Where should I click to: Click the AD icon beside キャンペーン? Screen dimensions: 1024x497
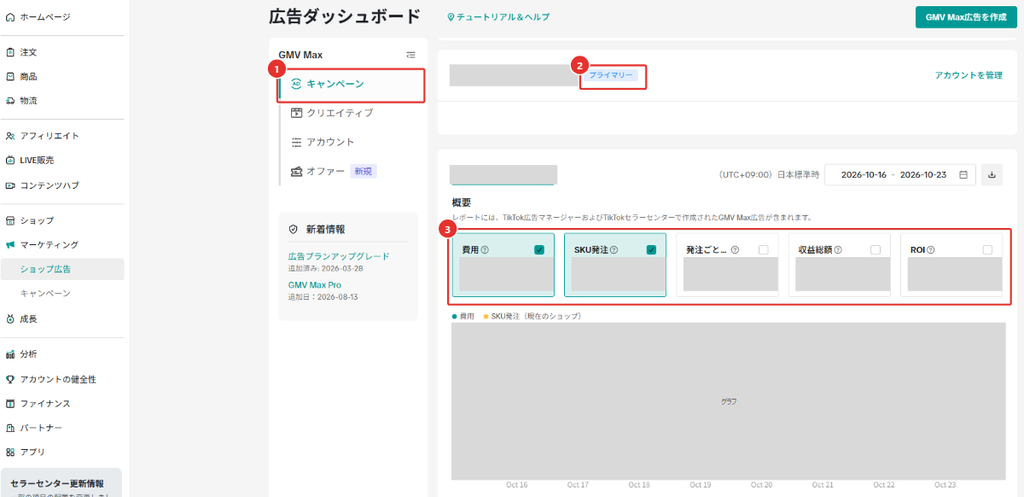click(x=296, y=84)
